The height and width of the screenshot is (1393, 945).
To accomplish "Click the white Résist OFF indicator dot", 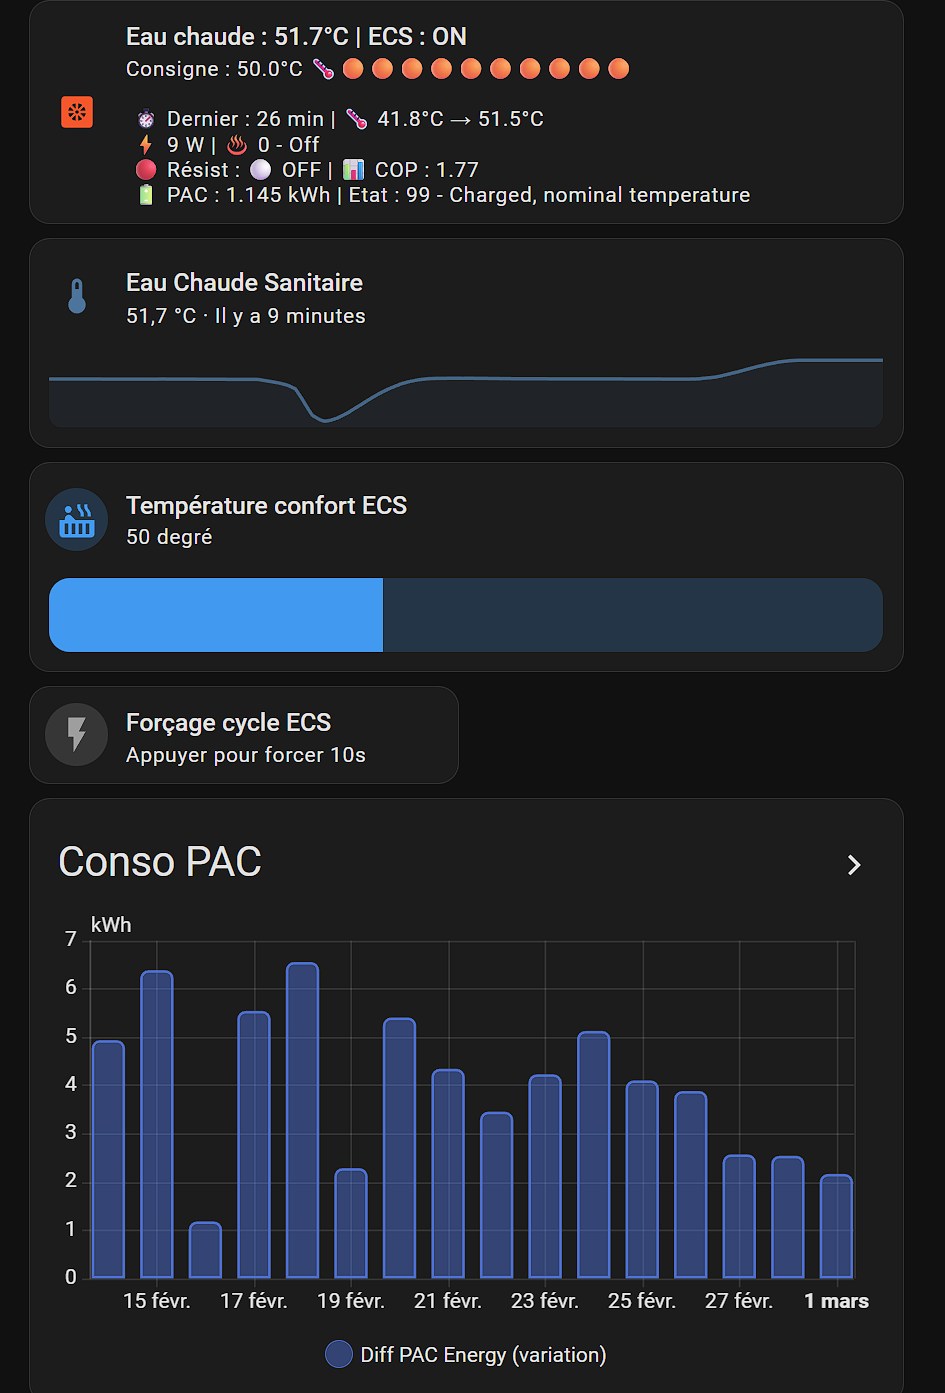I will [x=261, y=170].
